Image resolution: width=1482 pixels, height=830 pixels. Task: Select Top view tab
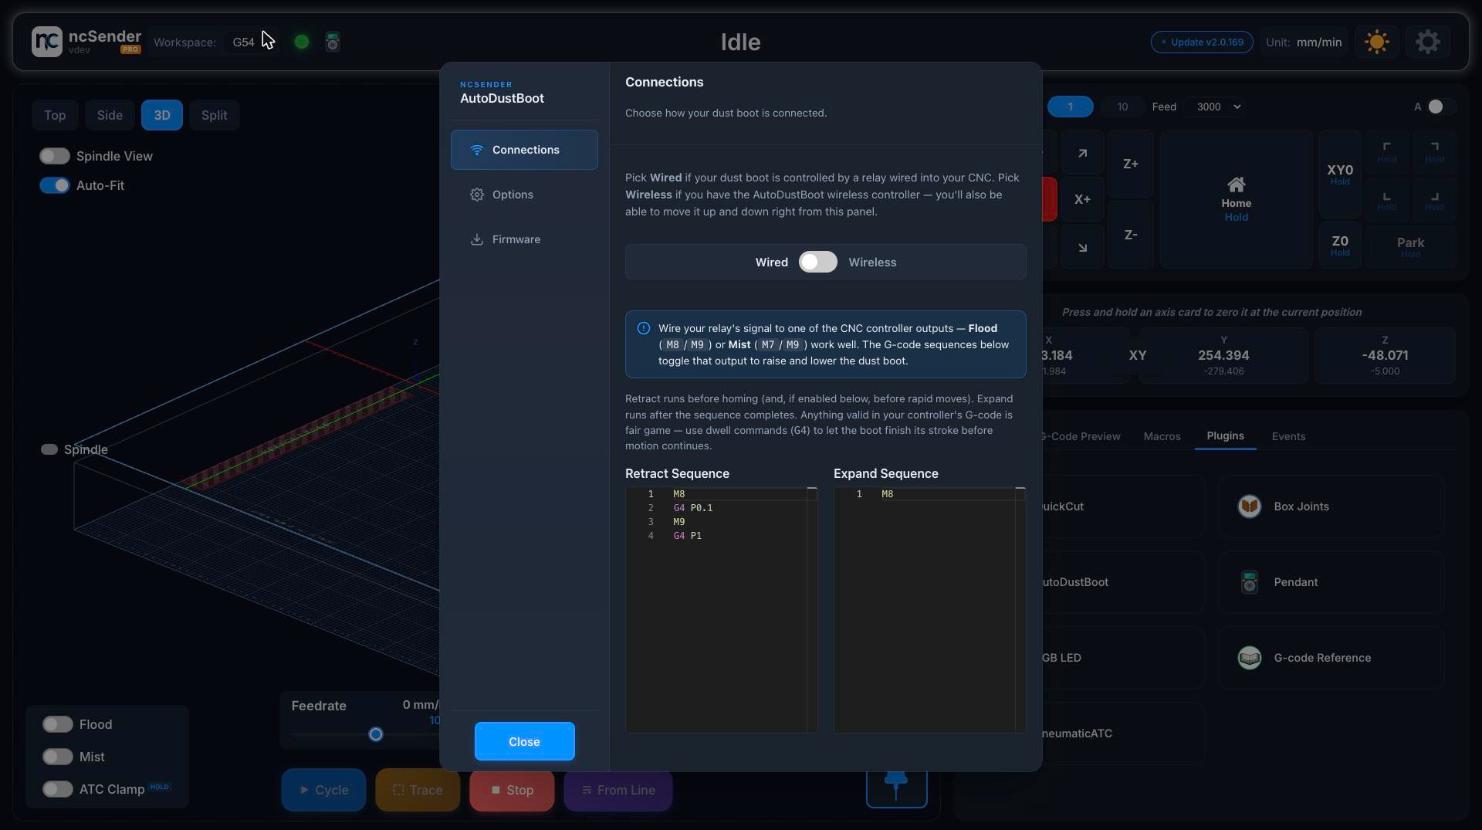55,115
